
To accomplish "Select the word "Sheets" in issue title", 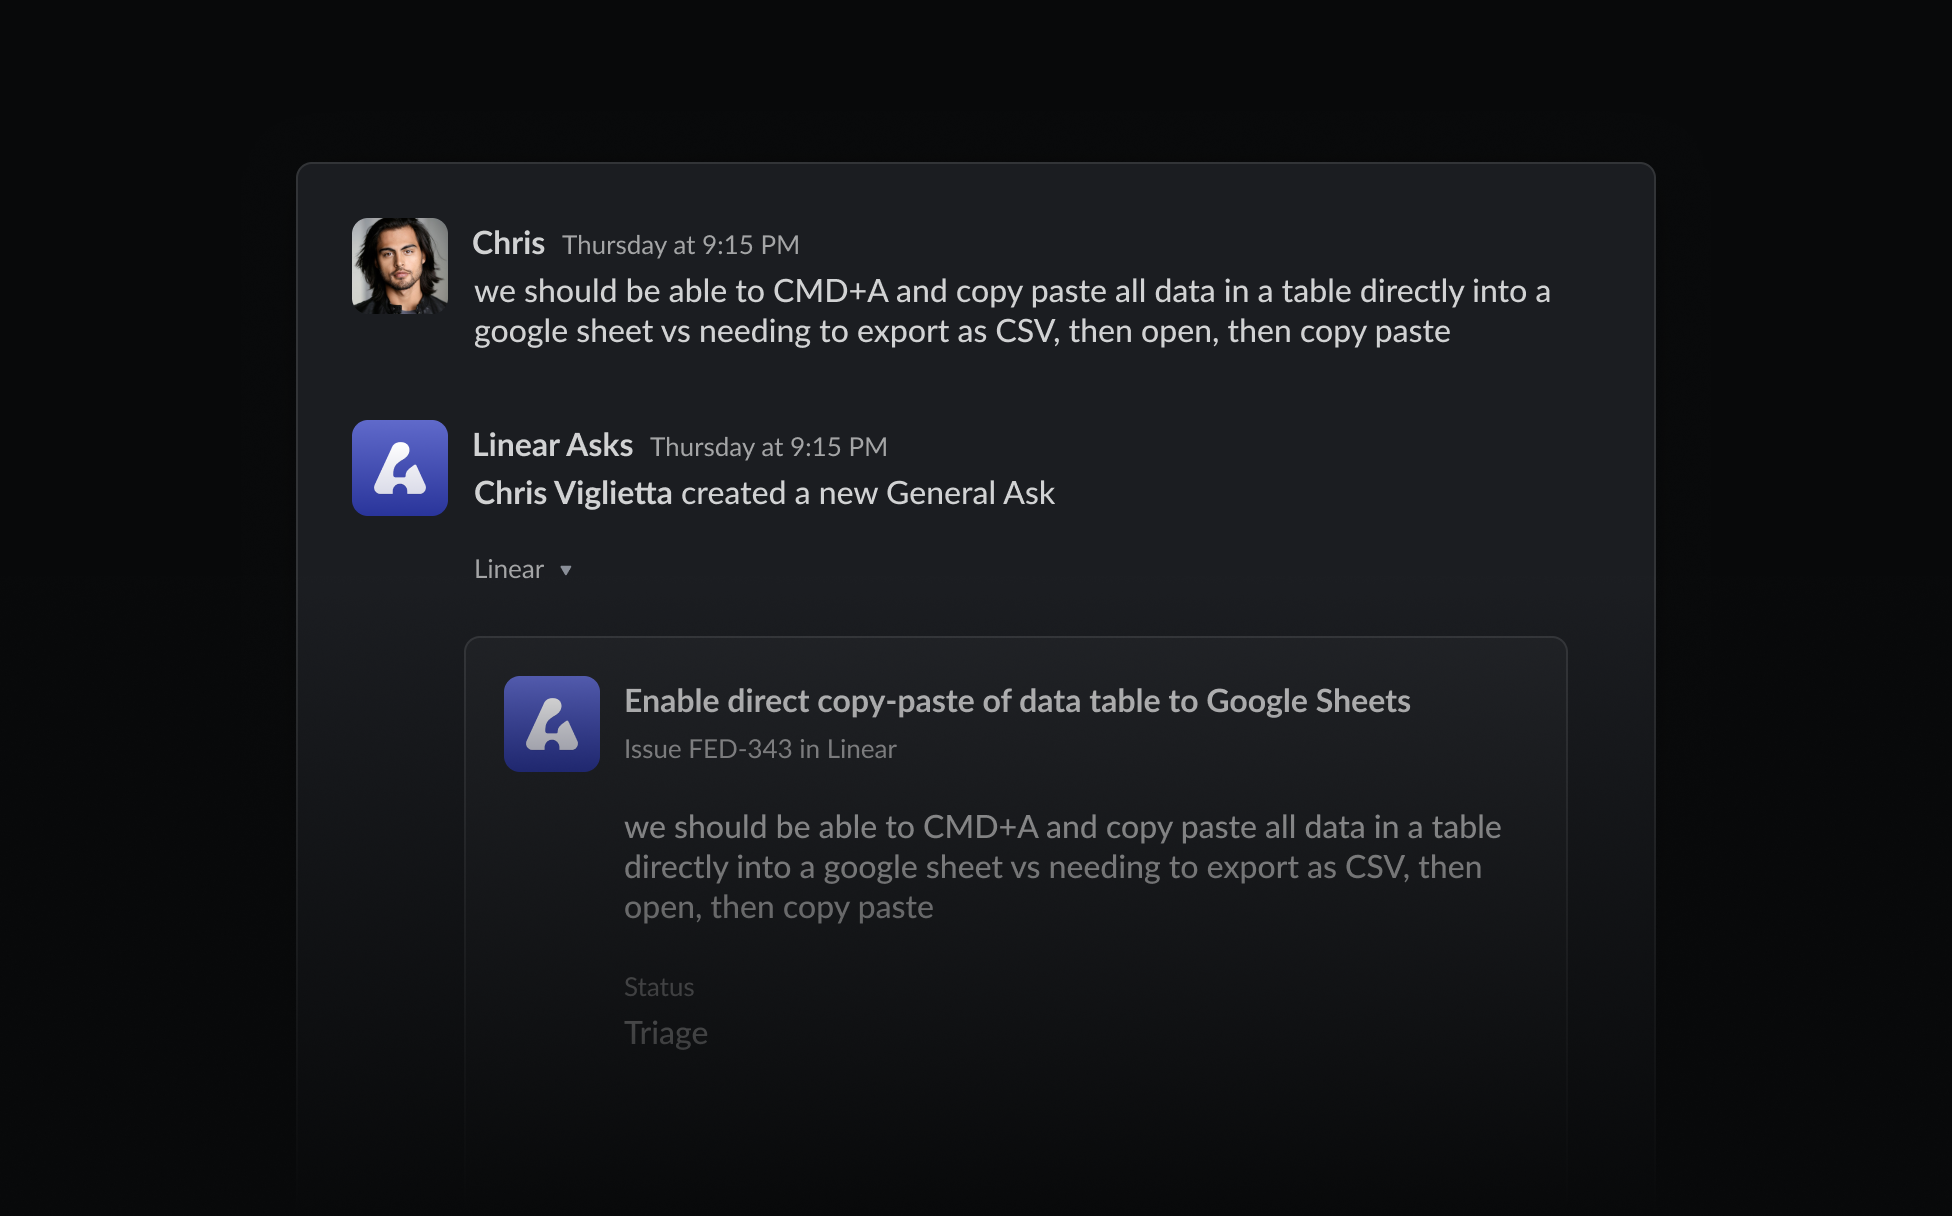I will tap(1362, 701).
